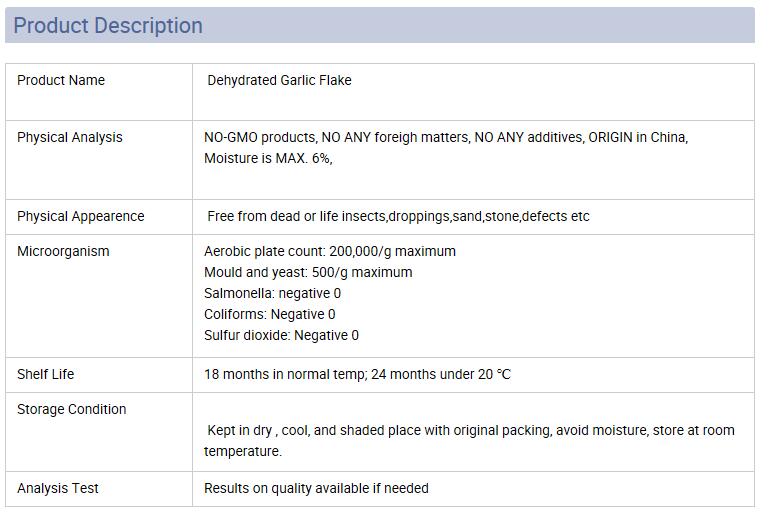Viewport: 769px width, 526px height.
Task: Click the Free from dead insects text
Action: coord(398,217)
